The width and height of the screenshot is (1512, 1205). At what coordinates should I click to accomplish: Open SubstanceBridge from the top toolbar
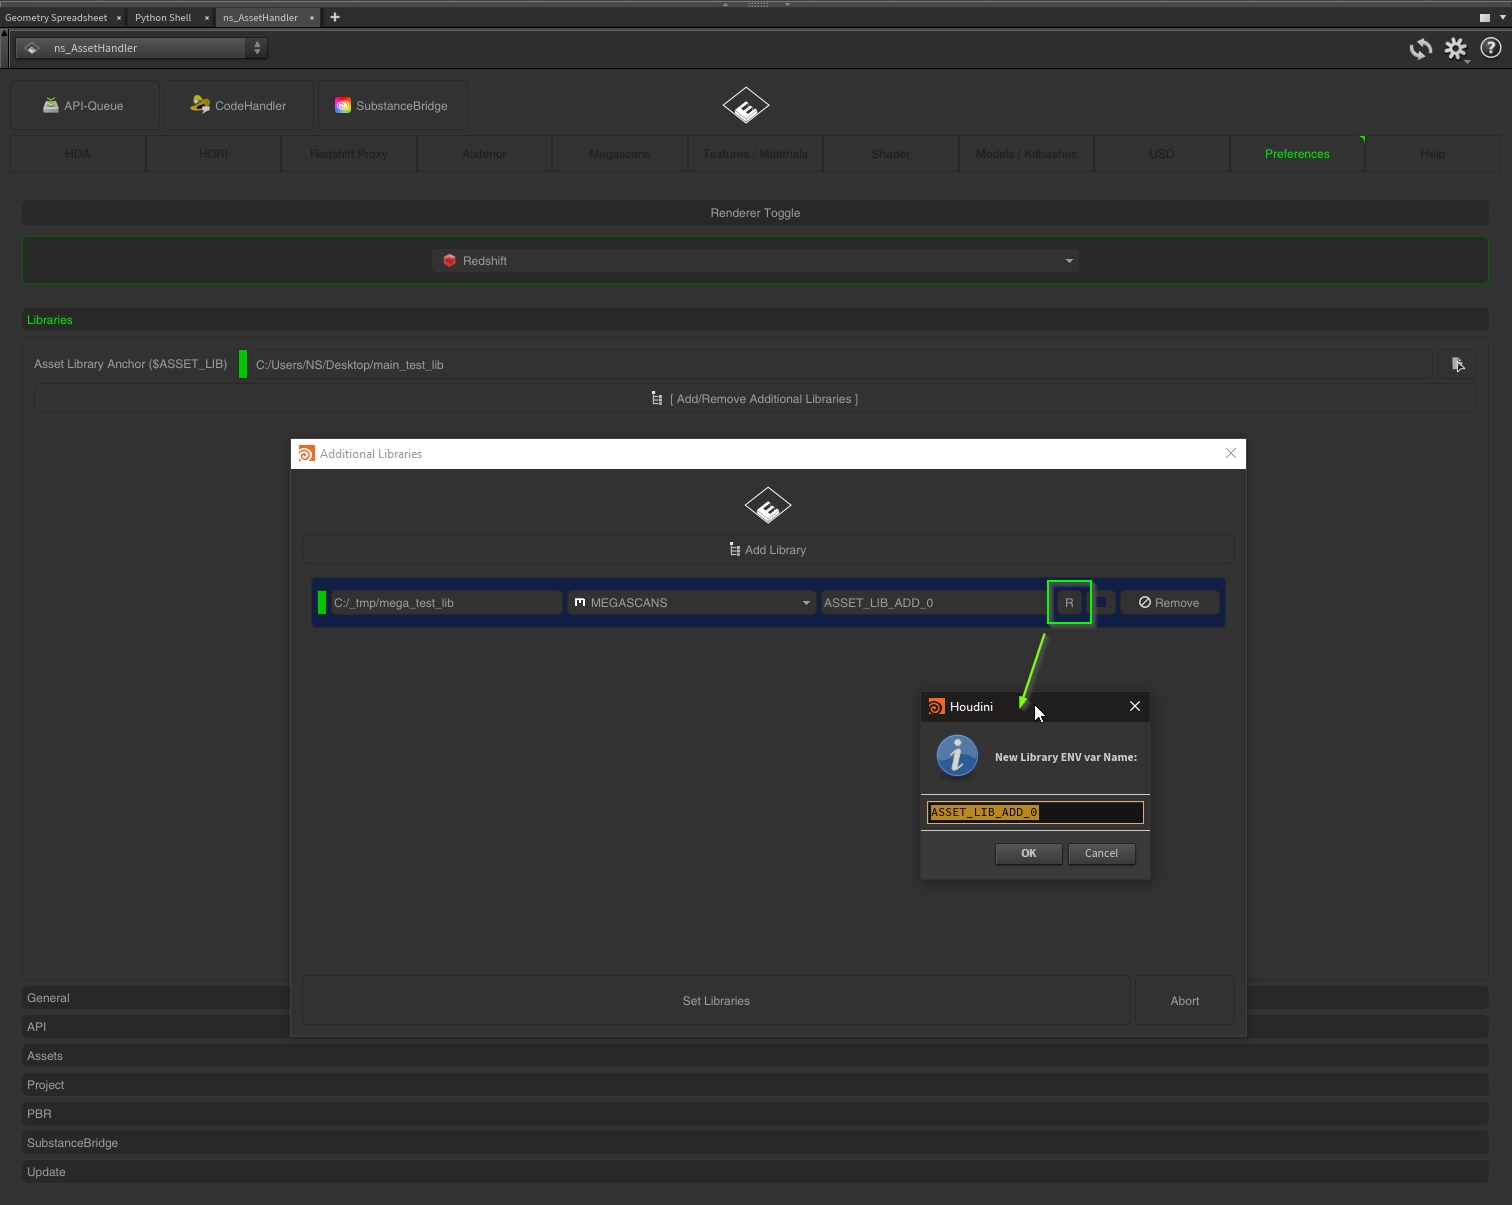pyautogui.click(x=392, y=106)
